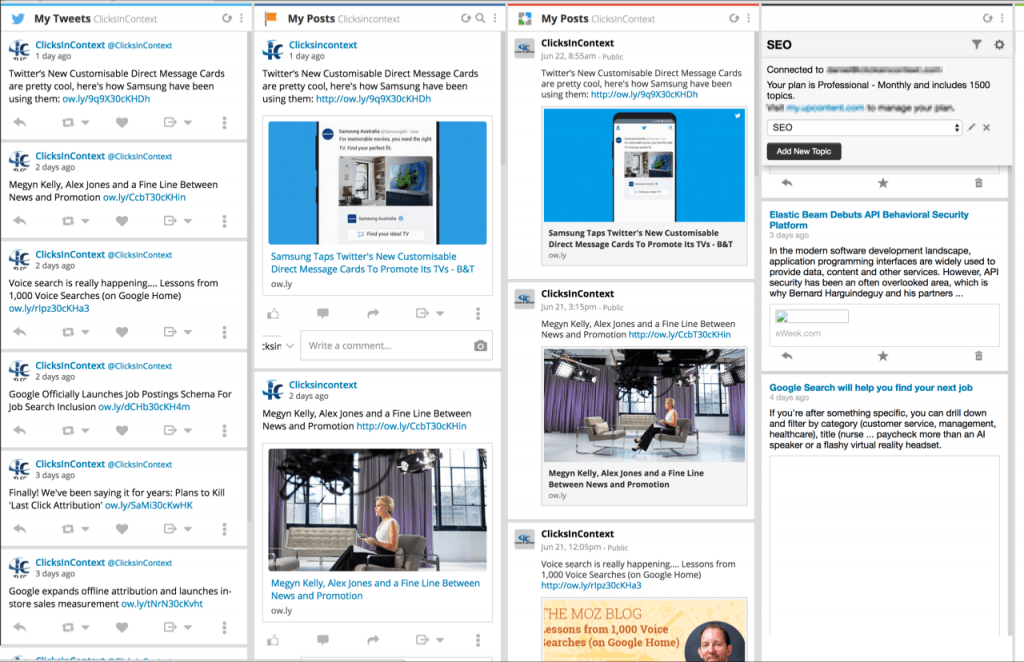Retweet the Samsung Direct Message Cards tweet
This screenshot has width=1024, height=662.
(67, 122)
